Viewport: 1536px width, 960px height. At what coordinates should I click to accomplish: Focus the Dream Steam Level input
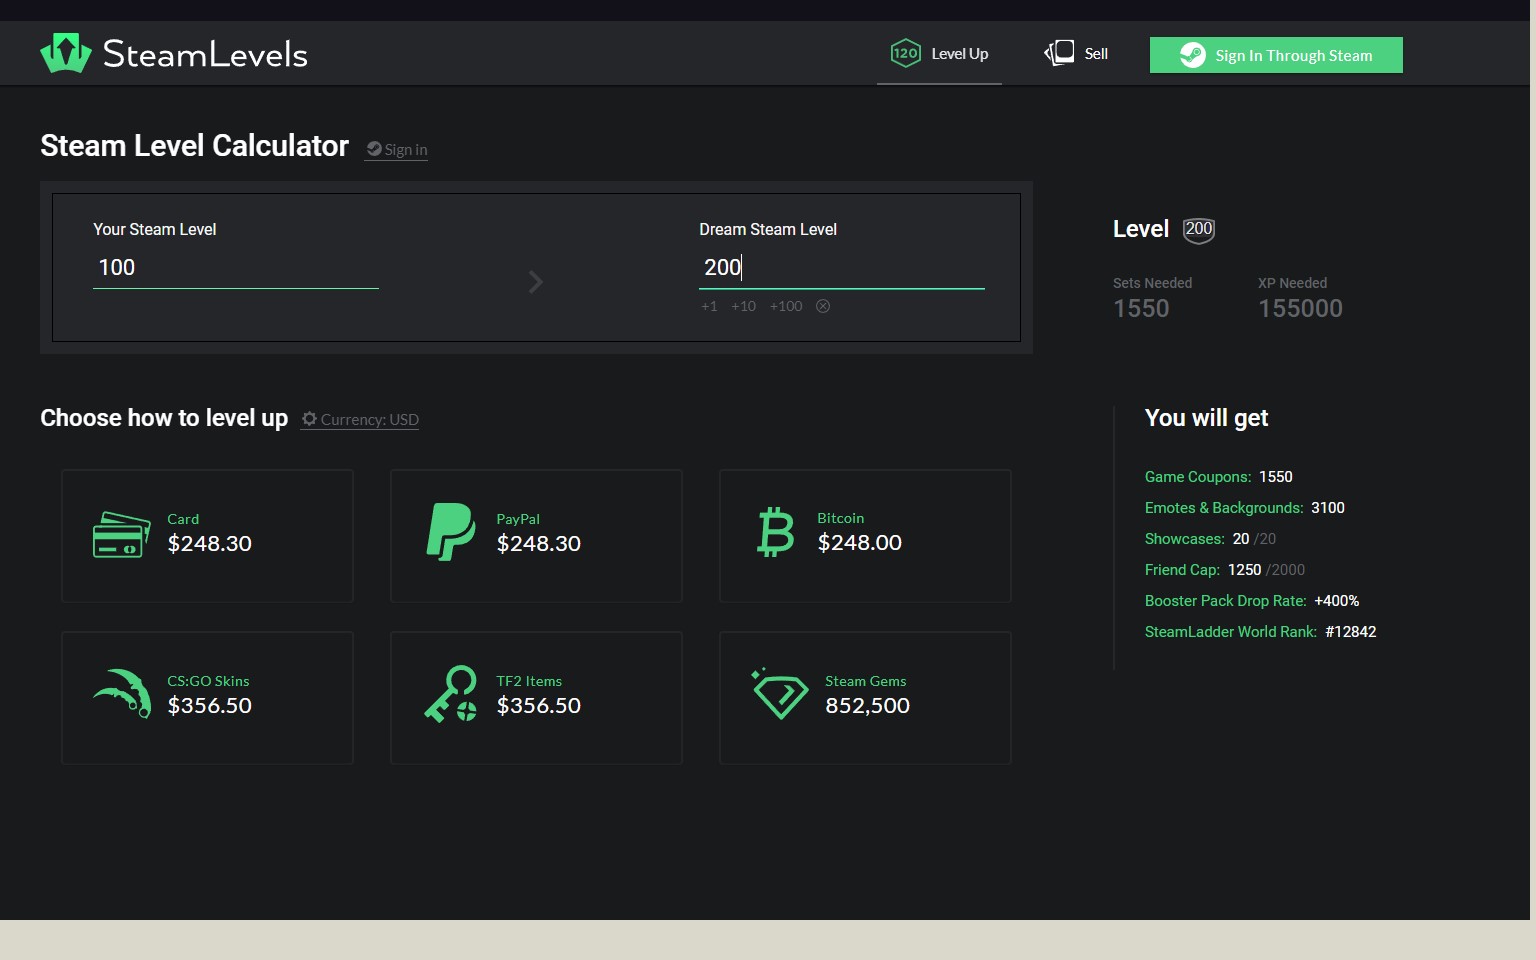pyautogui.click(x=842, y=268)
